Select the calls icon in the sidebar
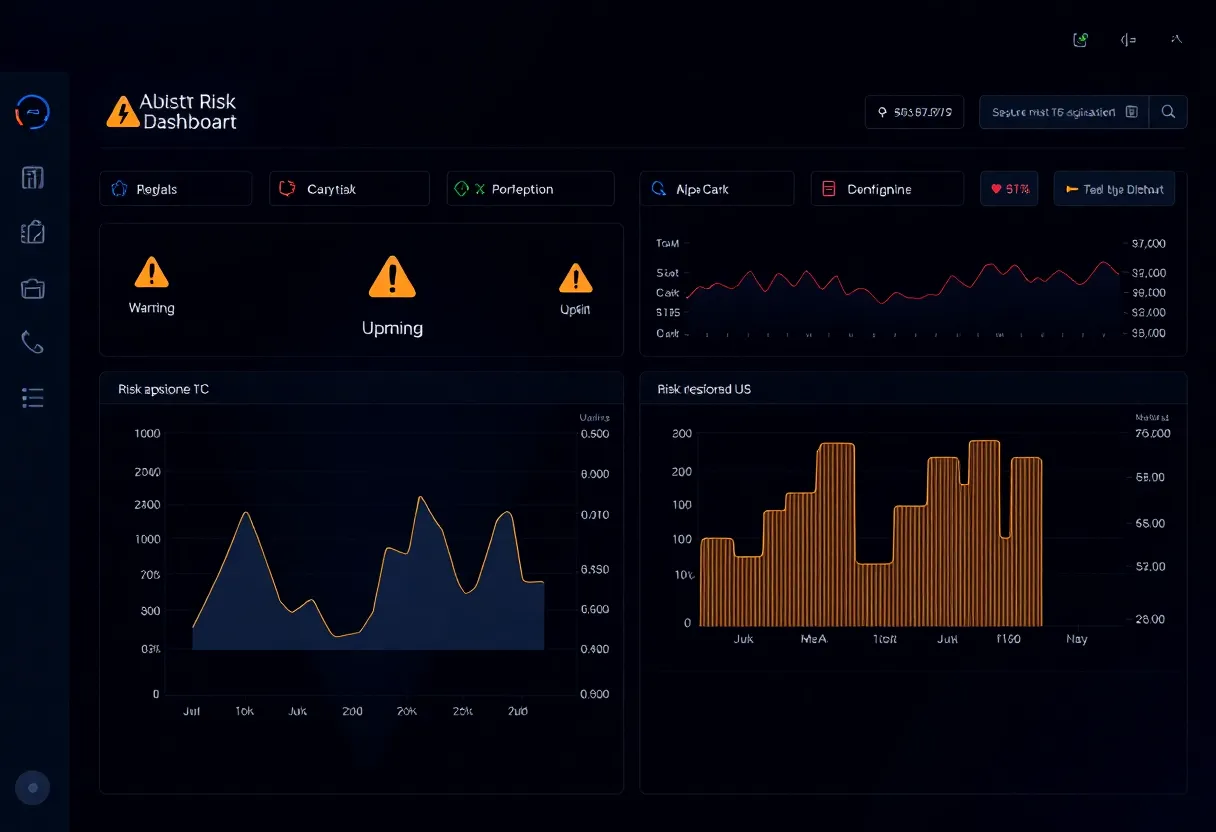This screenshot has height=832, width=1216. pos(32,343)
